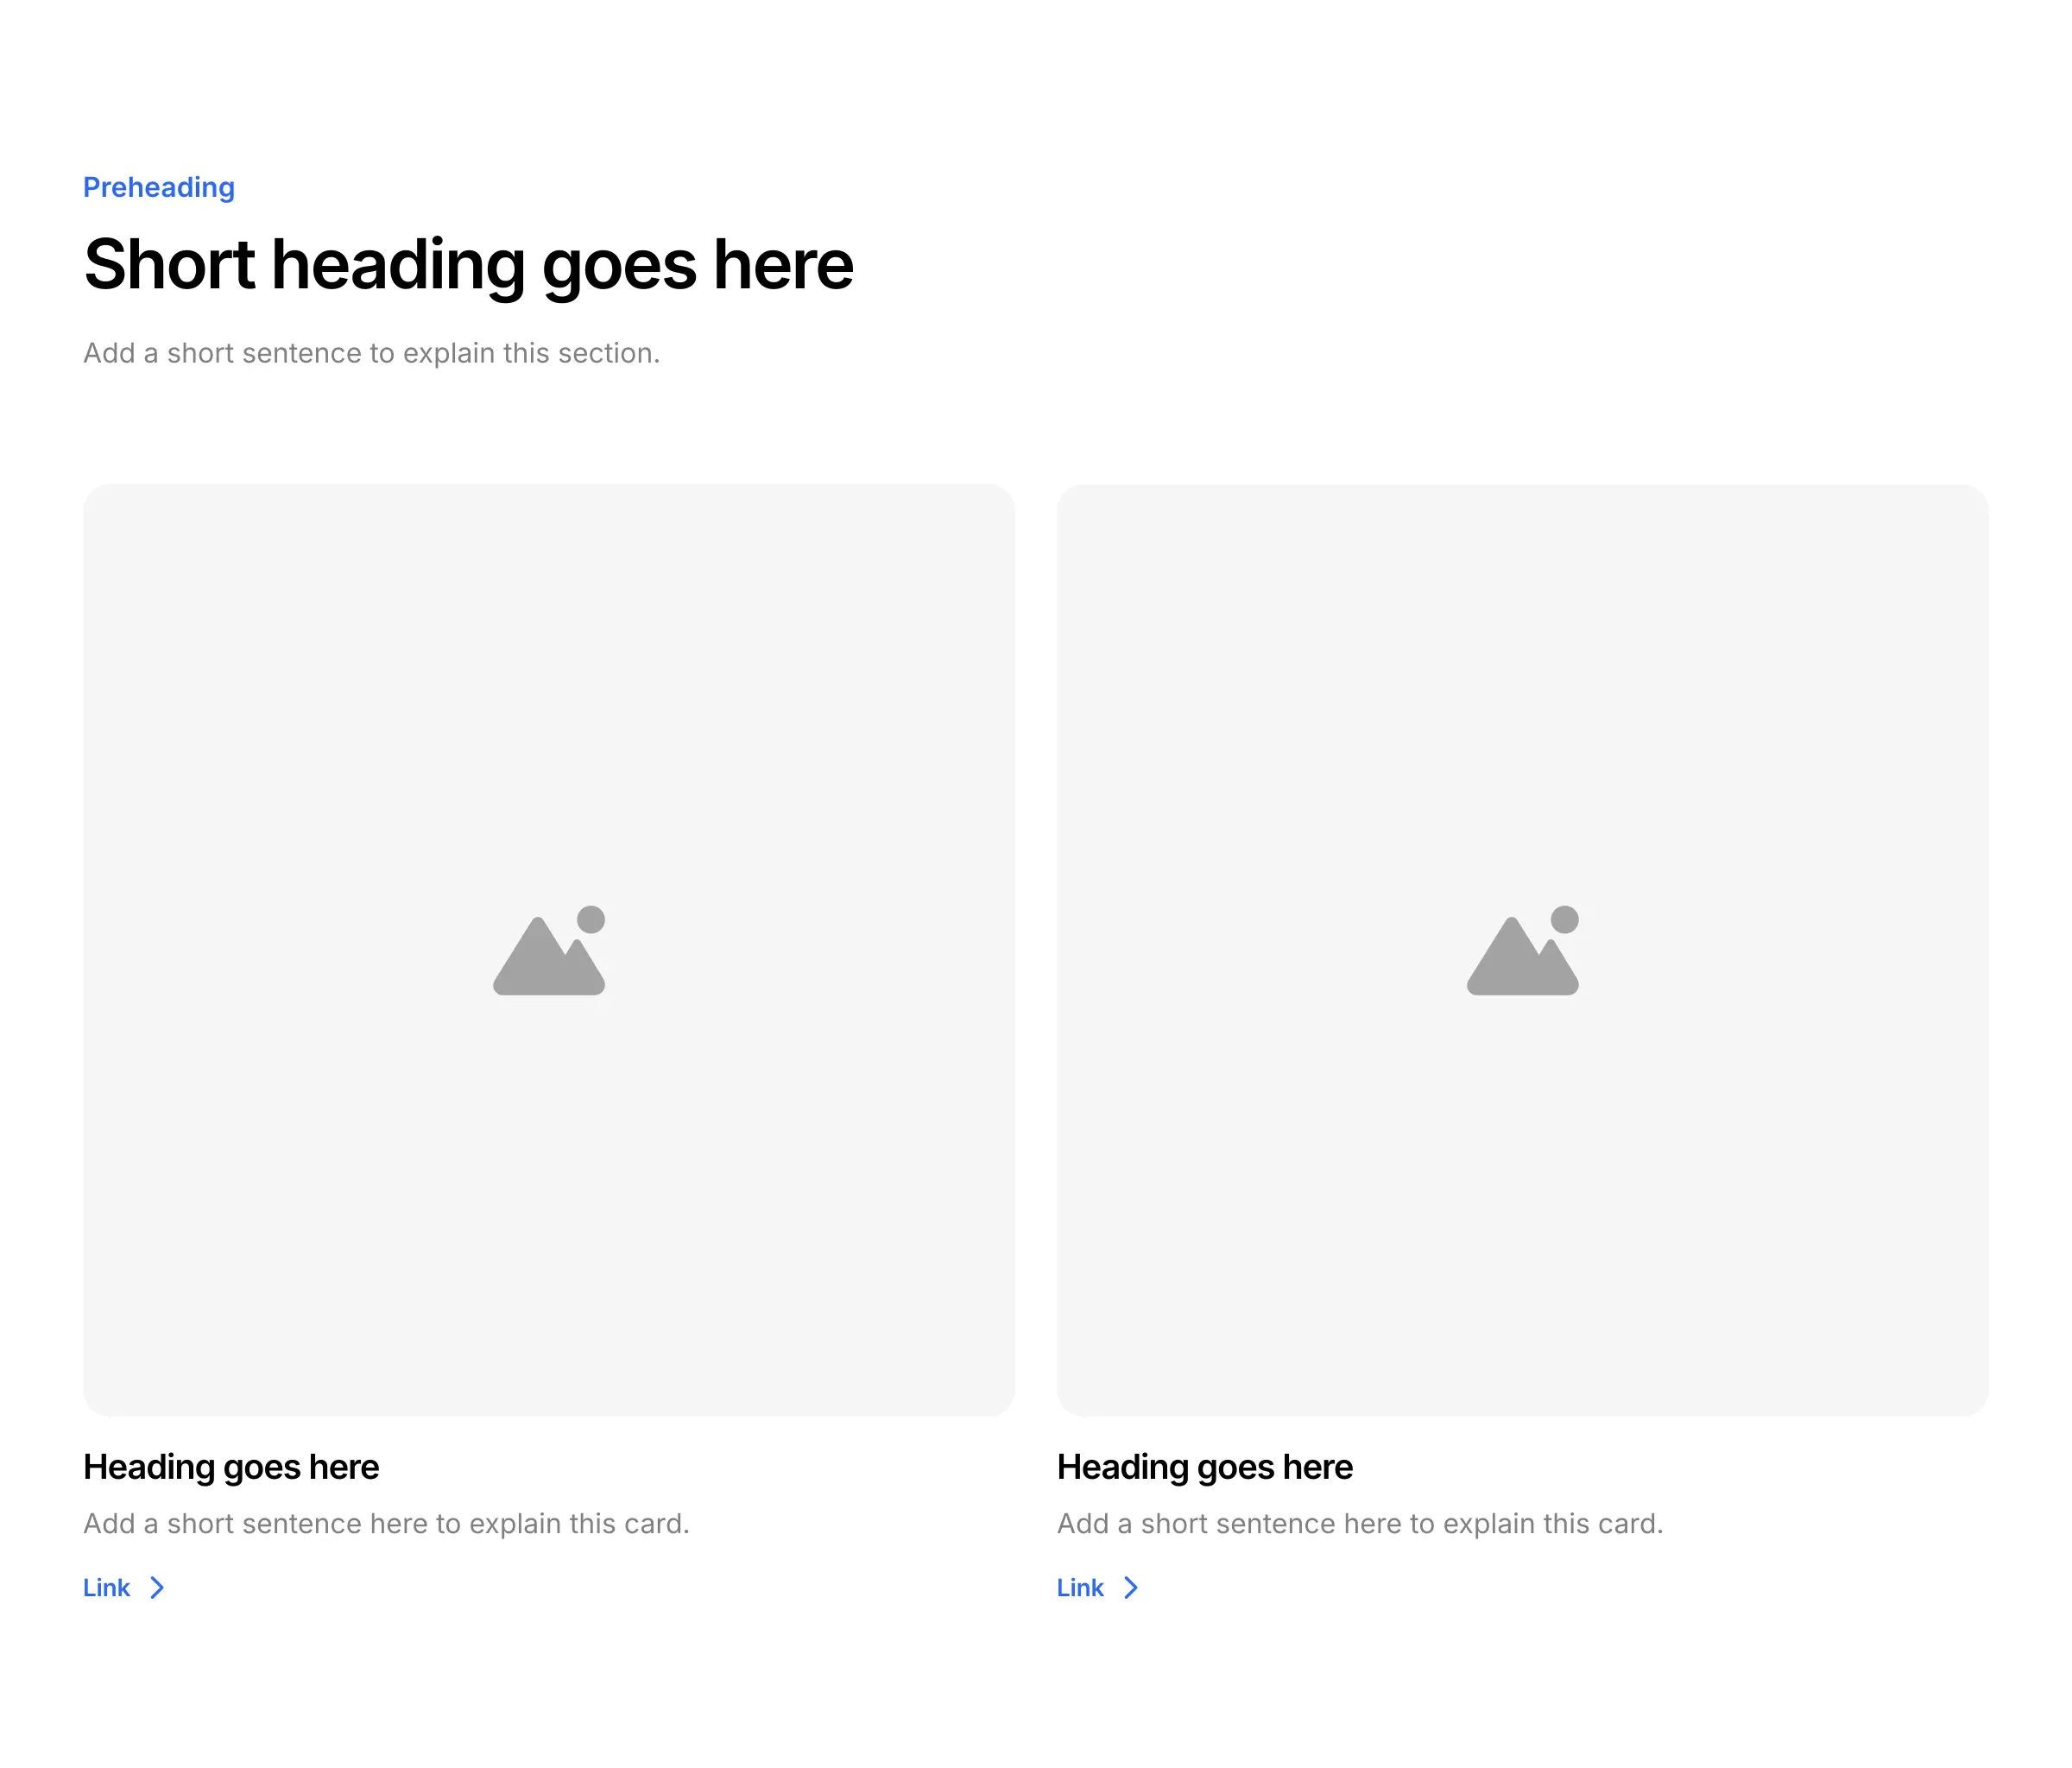2072x1768 pixels.
Task: Click the sun circle in left placeholder icon
Action: [x=591, y=919]
